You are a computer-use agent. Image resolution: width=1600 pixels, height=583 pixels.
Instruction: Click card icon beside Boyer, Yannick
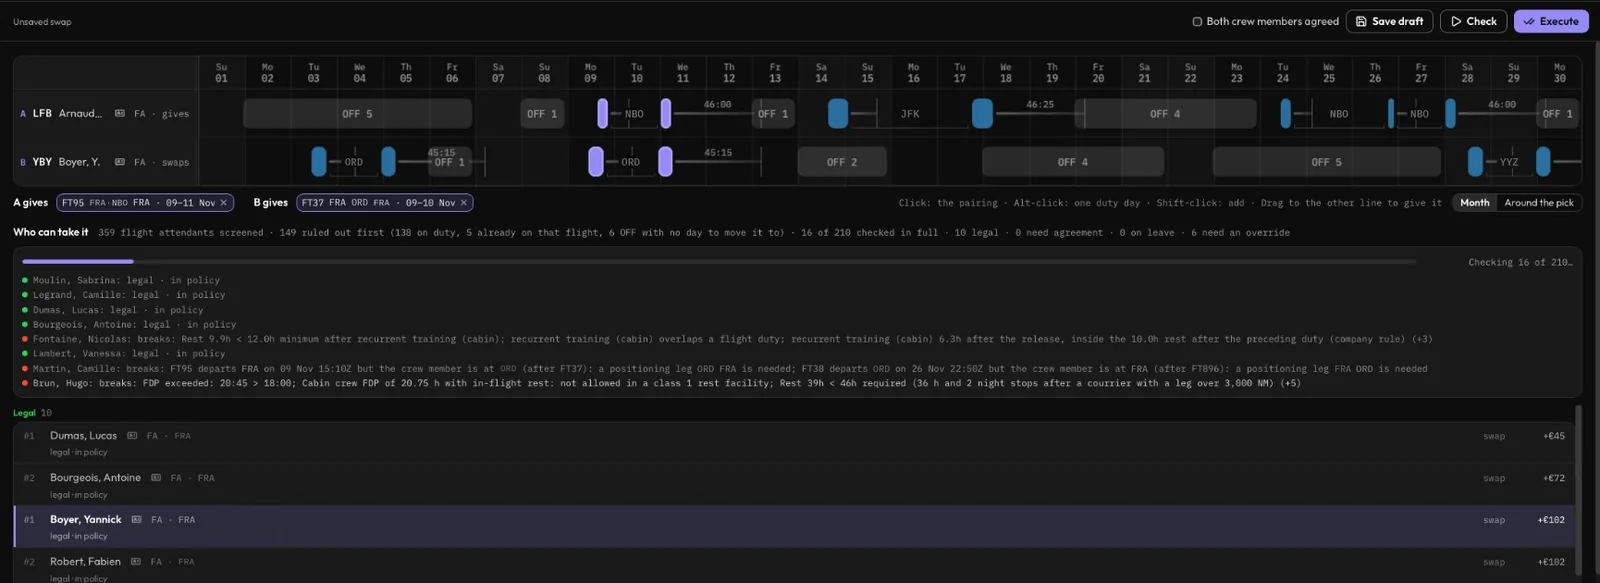(x=136, y=520)
